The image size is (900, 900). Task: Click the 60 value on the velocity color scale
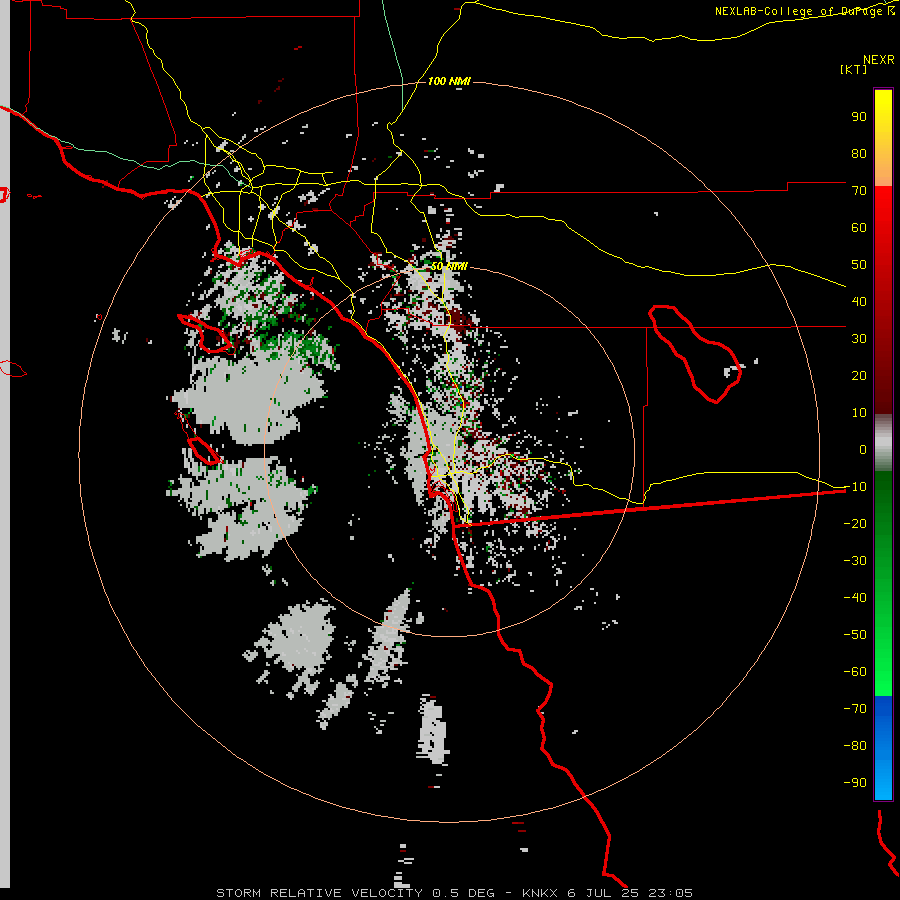[x=859, y=228]
